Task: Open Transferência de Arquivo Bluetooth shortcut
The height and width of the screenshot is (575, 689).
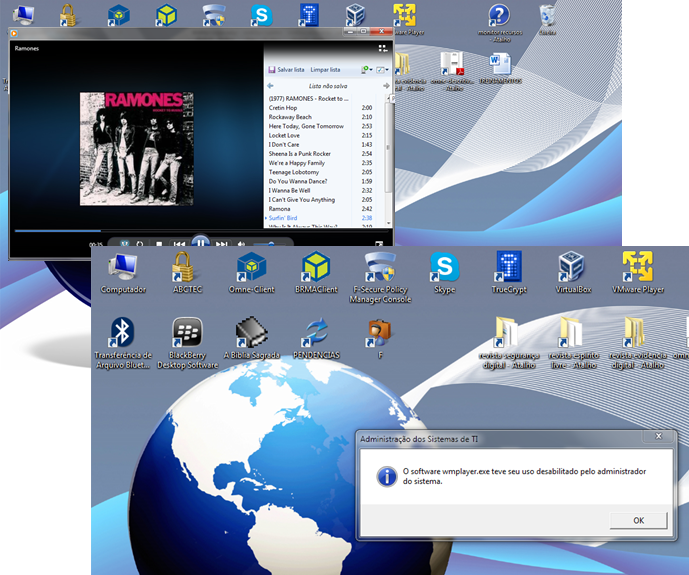Action: (123, 343)
